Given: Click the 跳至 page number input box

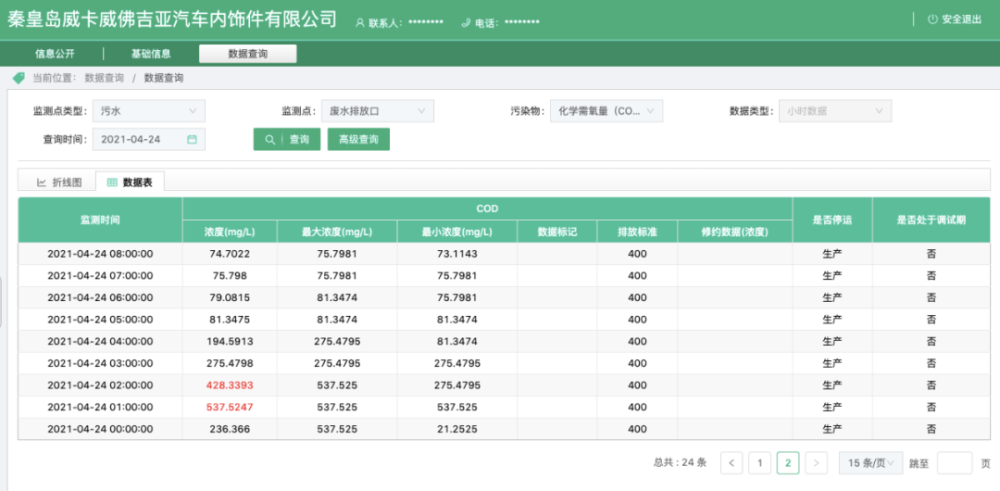Looking at the screenshot, I should tap(954, 462).
